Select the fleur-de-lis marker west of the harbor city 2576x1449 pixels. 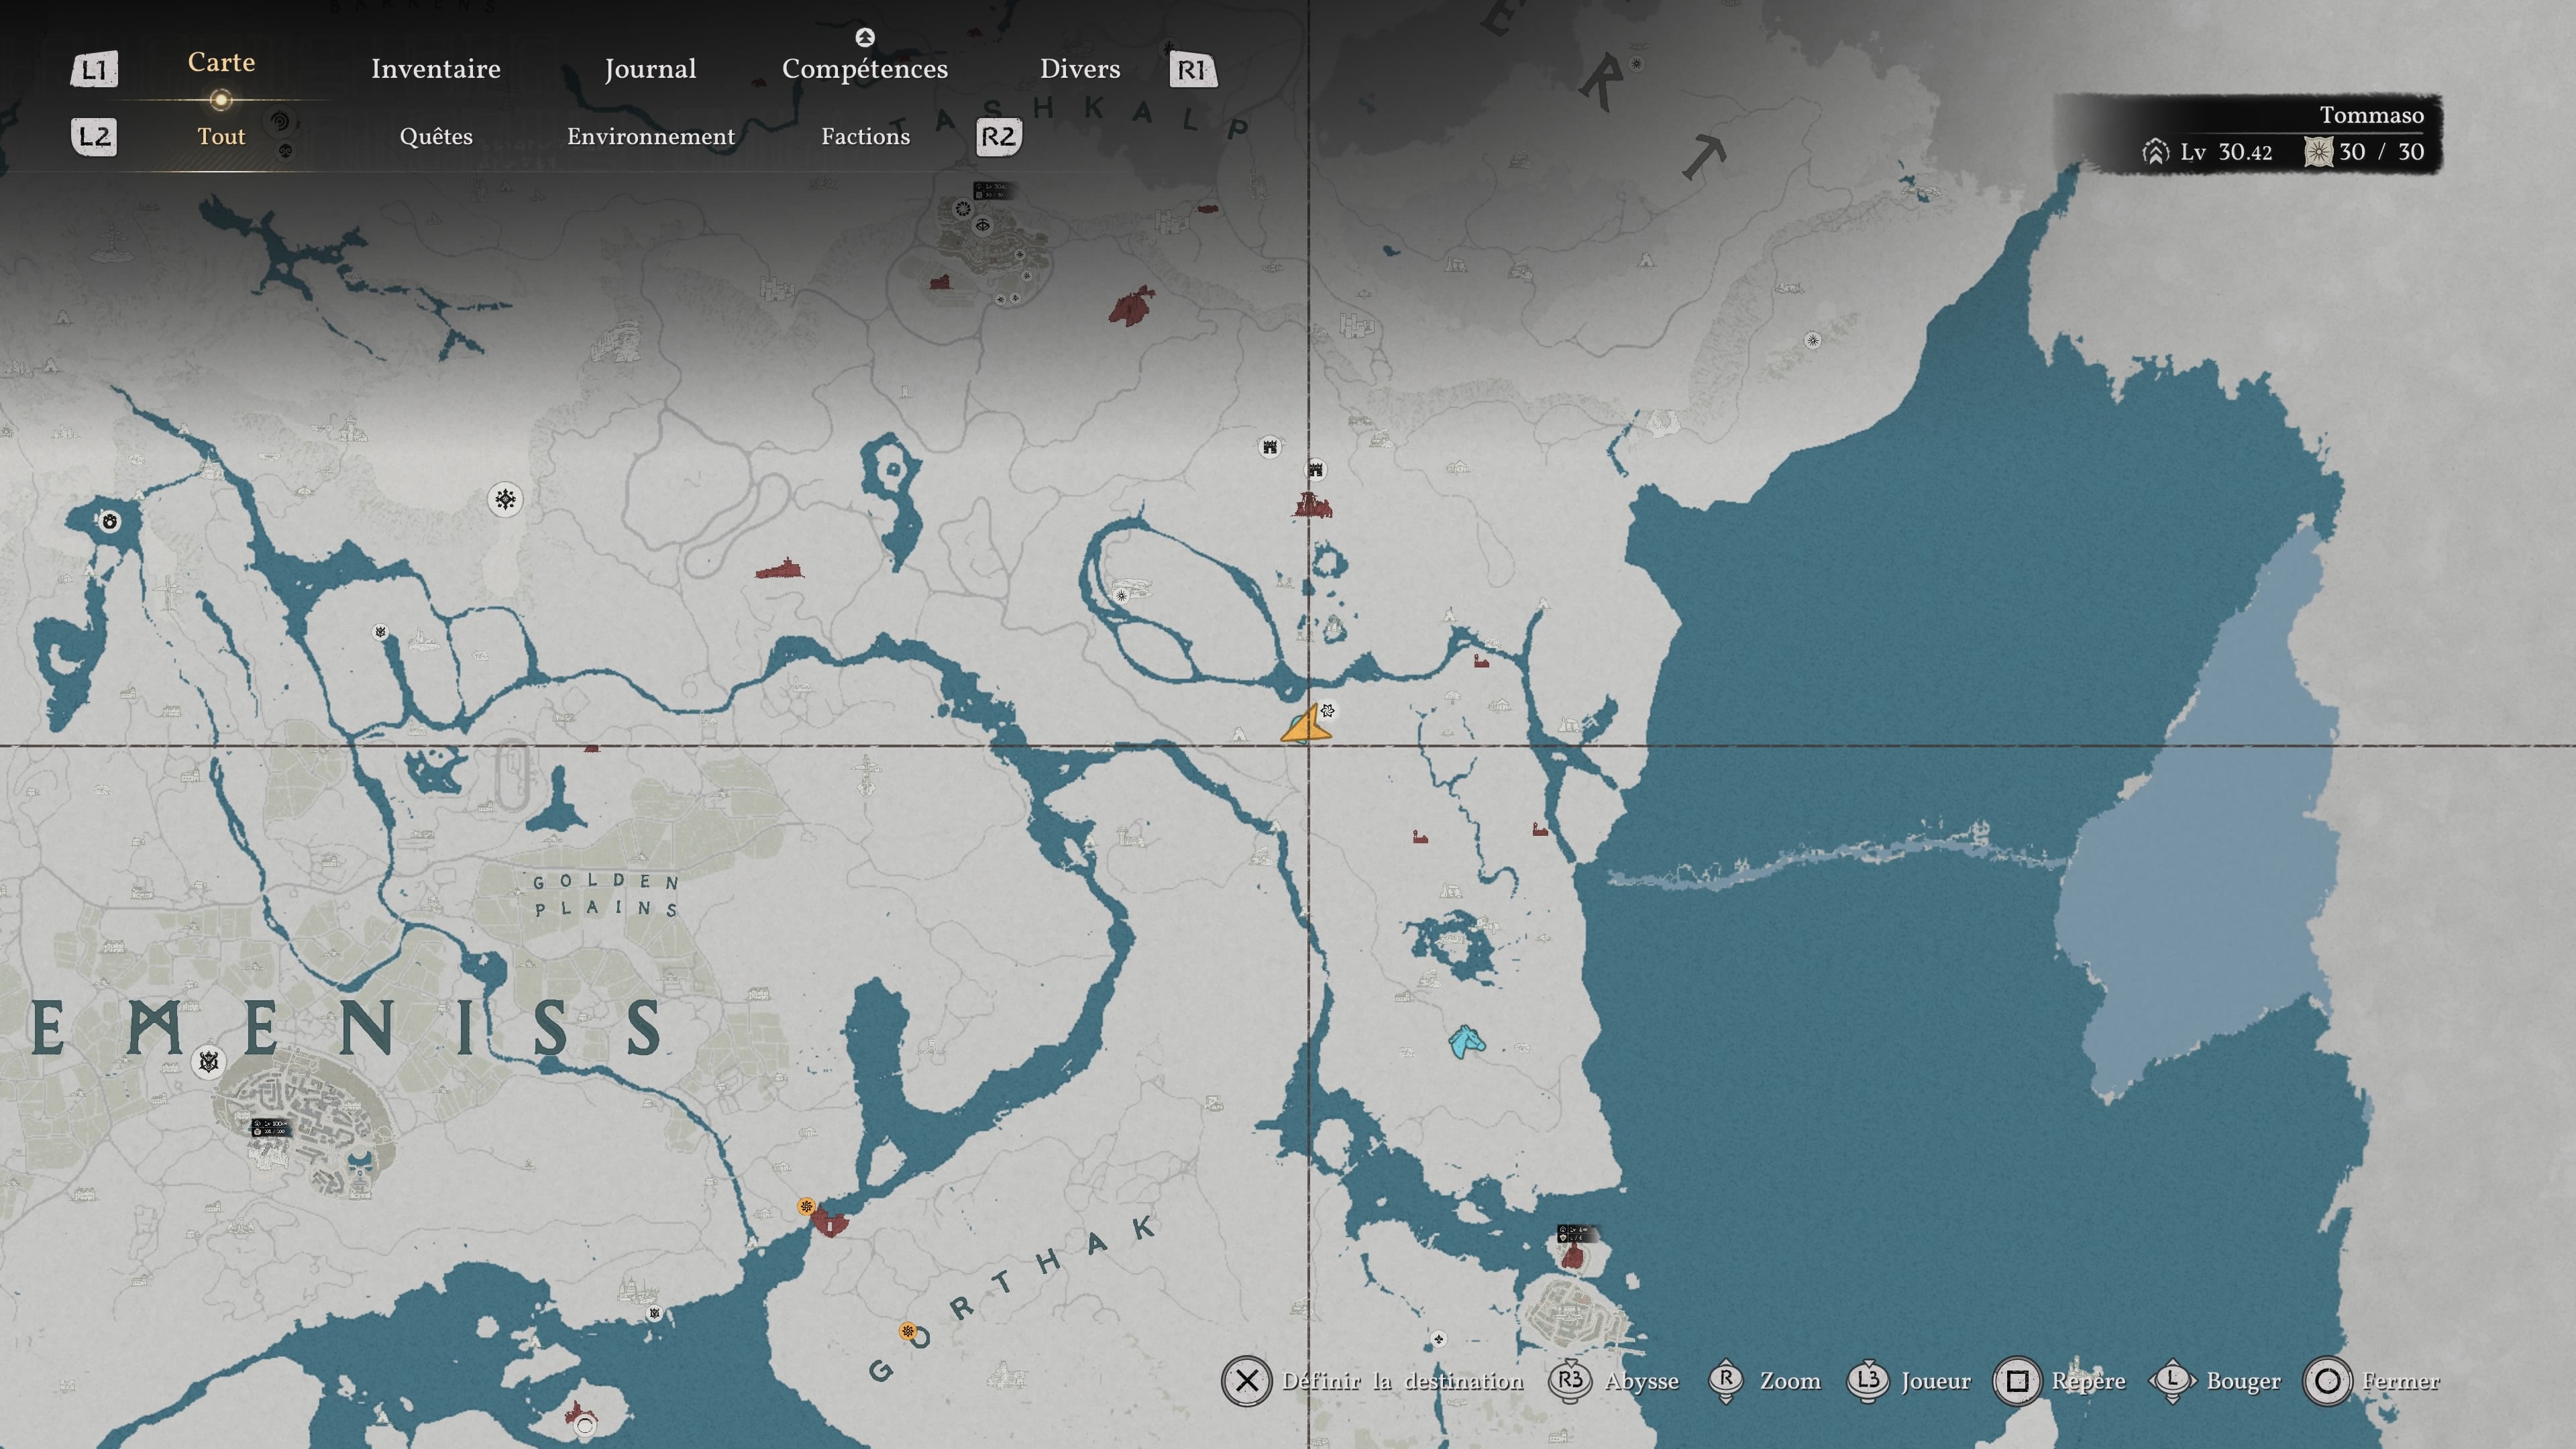coord(1438,1338)
